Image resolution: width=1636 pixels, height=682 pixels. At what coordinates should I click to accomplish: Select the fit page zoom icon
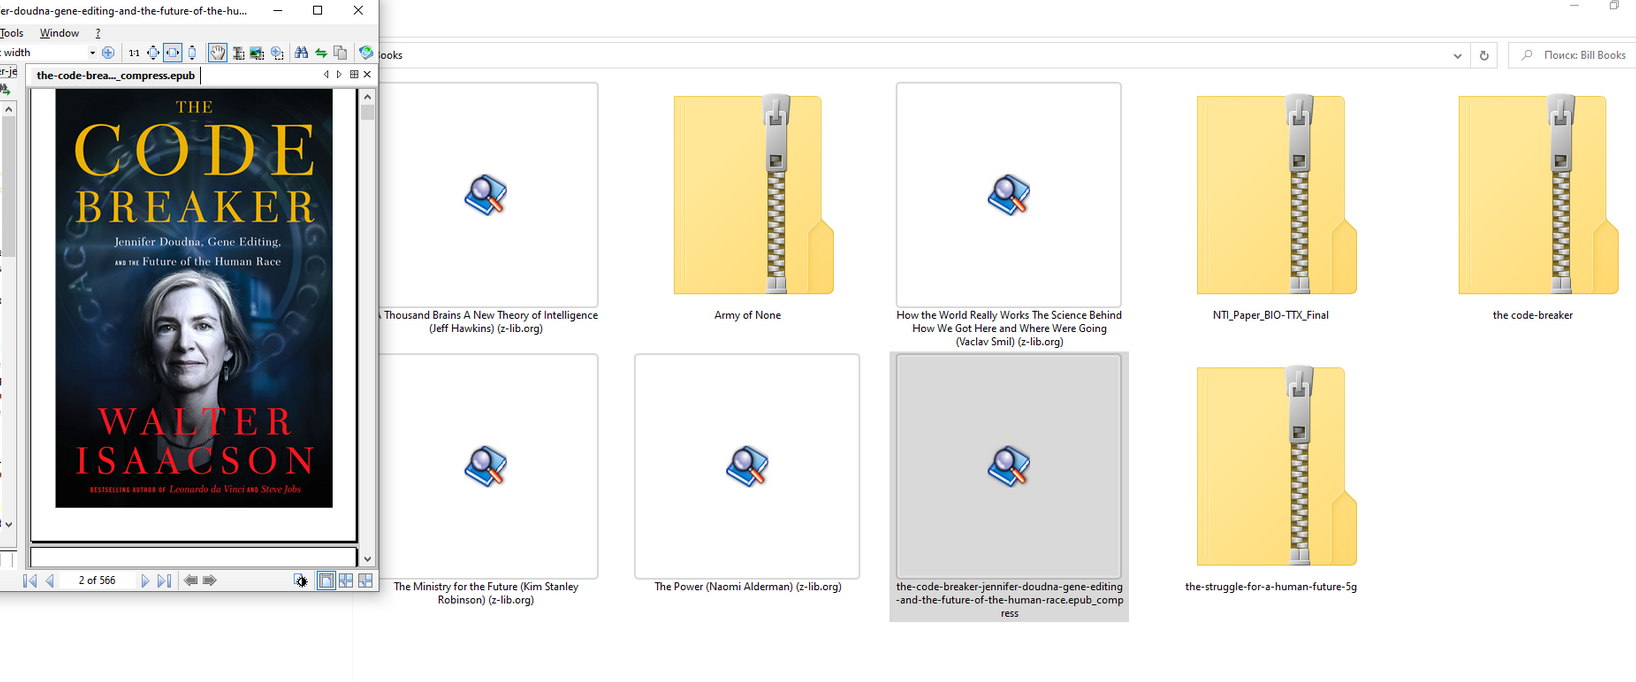153,53
